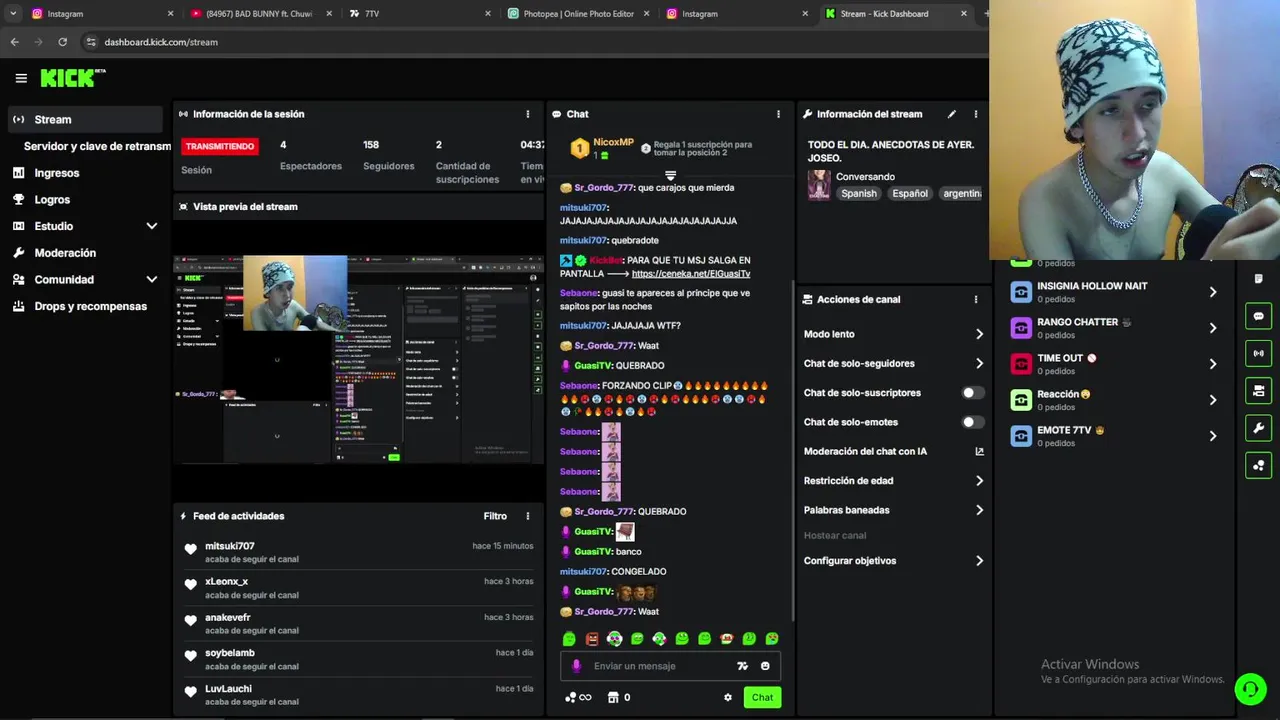
Task: Open the Kick hamburger menu
Action: [21, 78]
